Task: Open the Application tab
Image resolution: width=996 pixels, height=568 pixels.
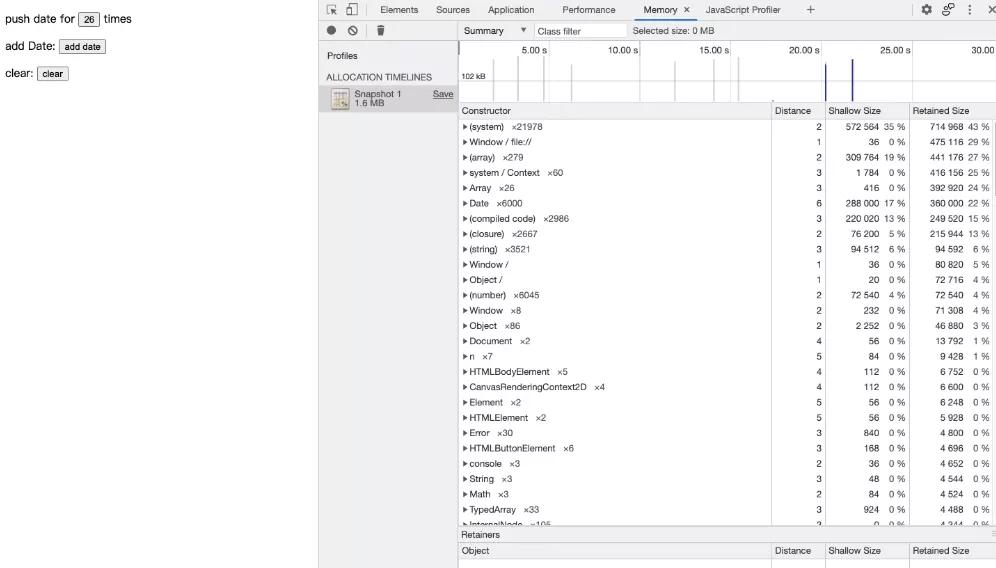Action: point(511,10)
